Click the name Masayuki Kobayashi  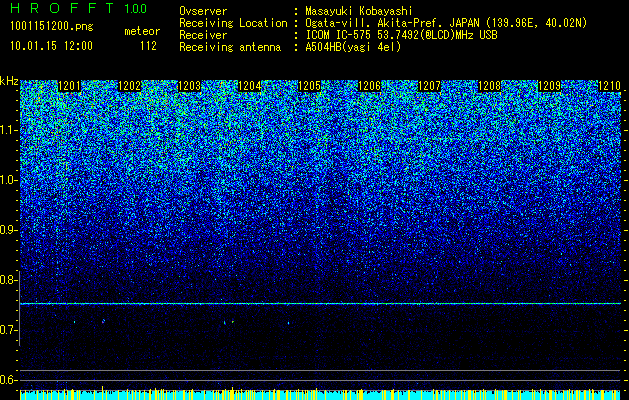[x=359, y=11]
